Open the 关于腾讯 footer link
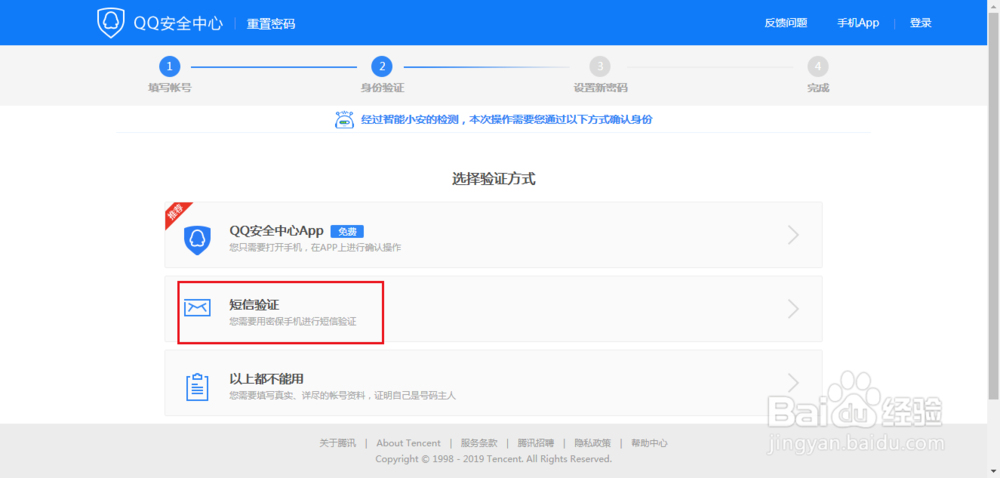Viewport: 1000px width, 478px height. (x=337, y=443)
